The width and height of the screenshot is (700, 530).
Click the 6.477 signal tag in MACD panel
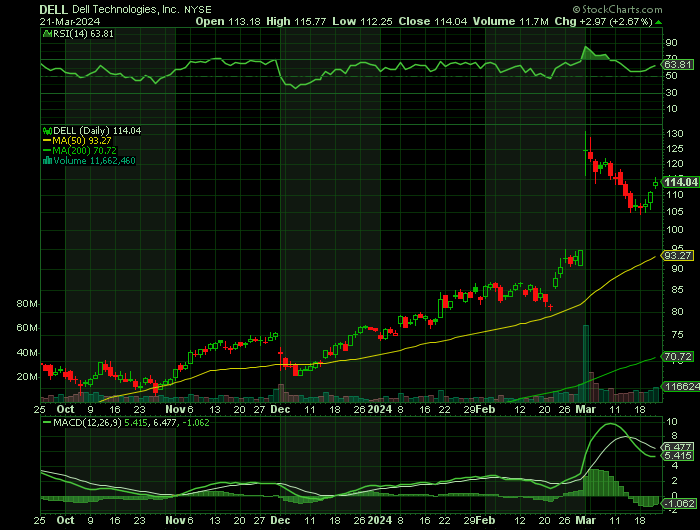[x=678, y=447]
